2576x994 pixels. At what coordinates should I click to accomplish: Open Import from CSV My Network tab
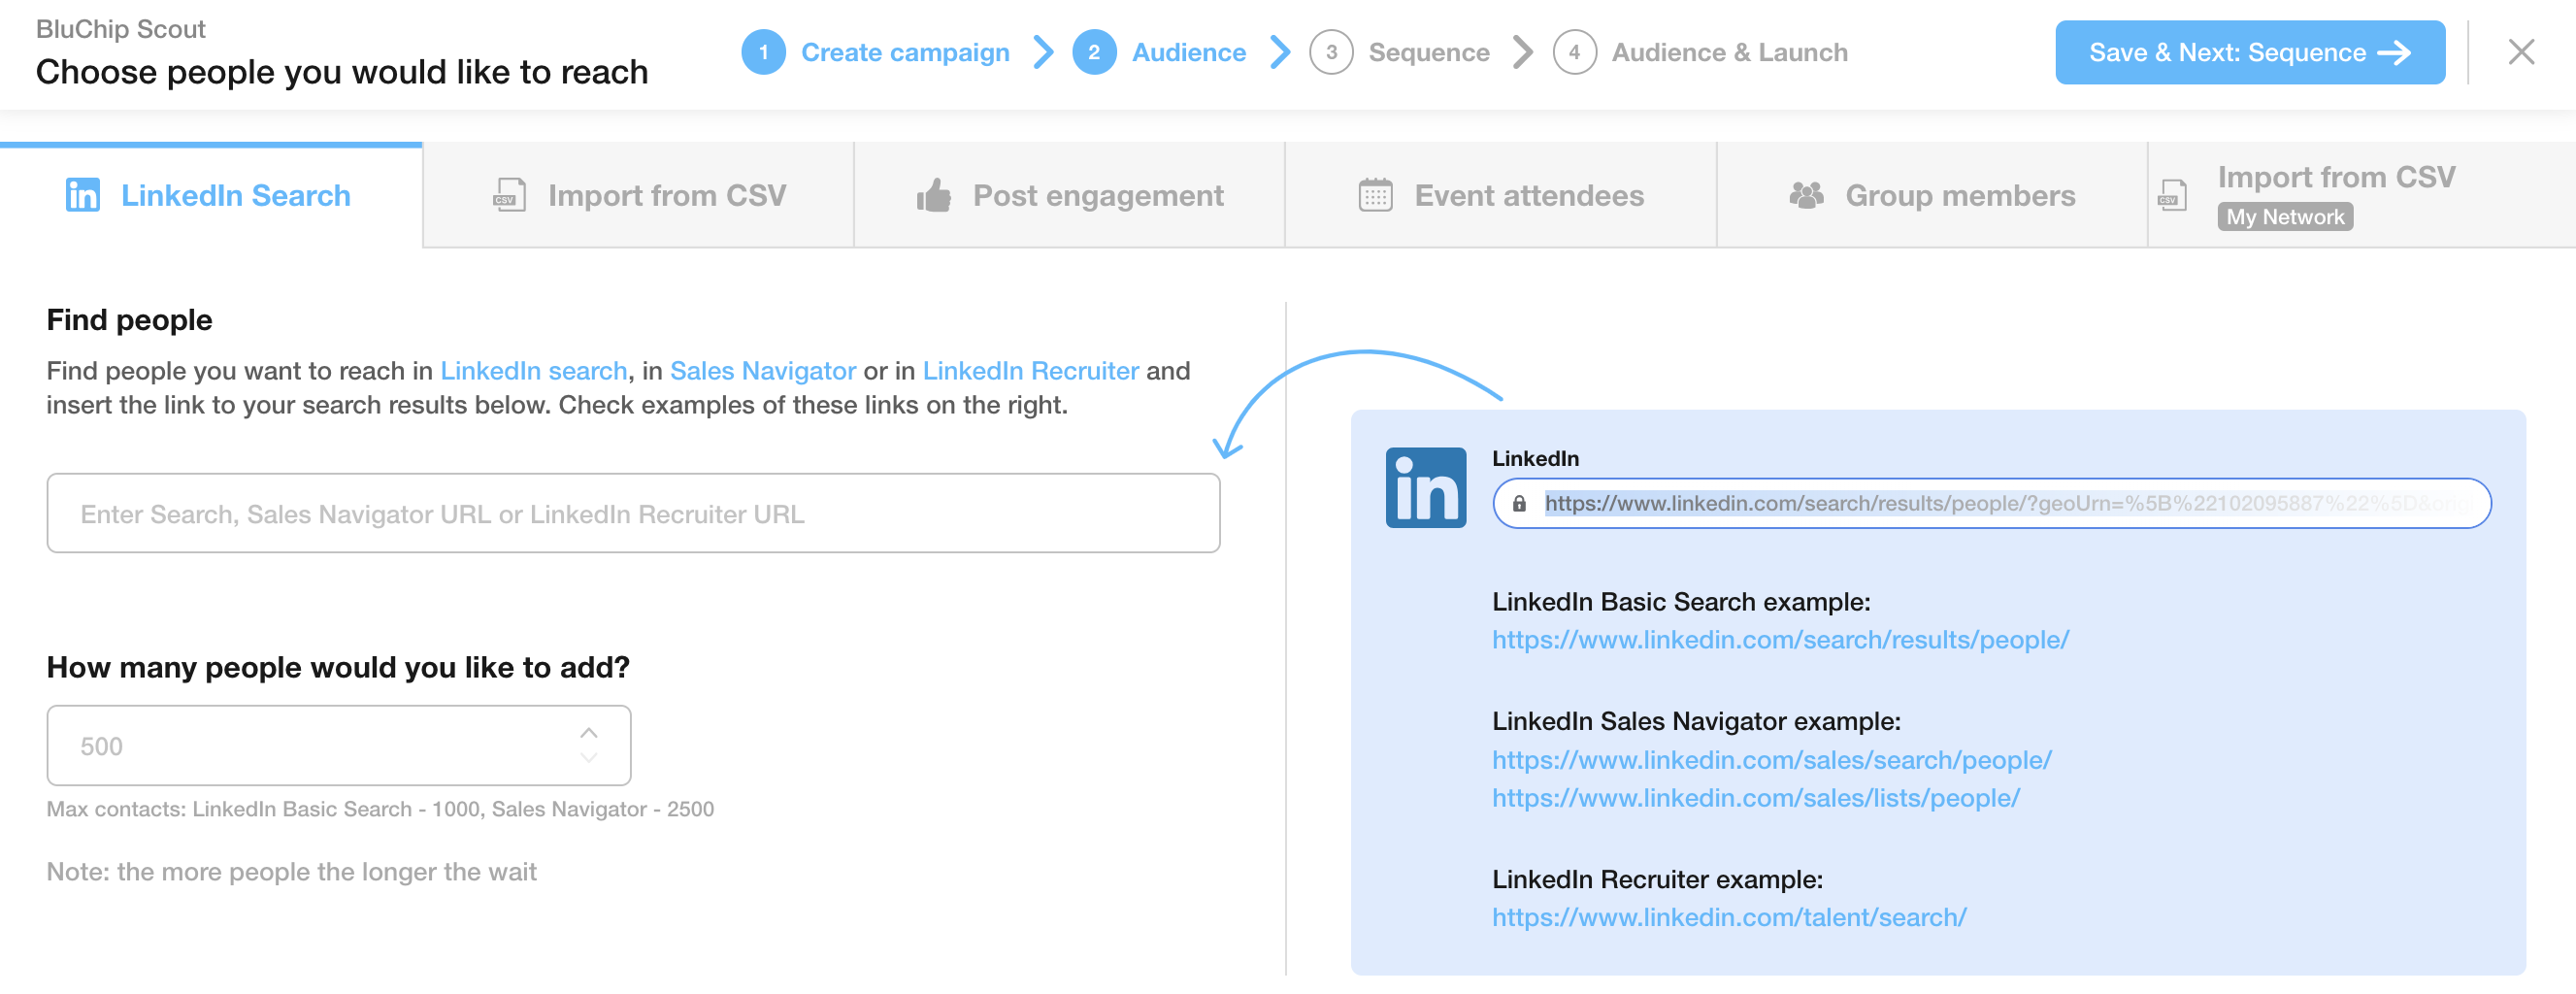(x=2362, y=195)
